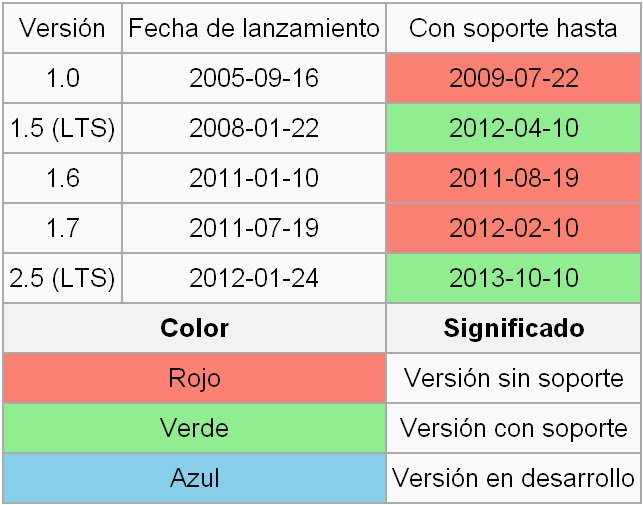
Task: Click release date 2011-07-19
Action: 254,228
